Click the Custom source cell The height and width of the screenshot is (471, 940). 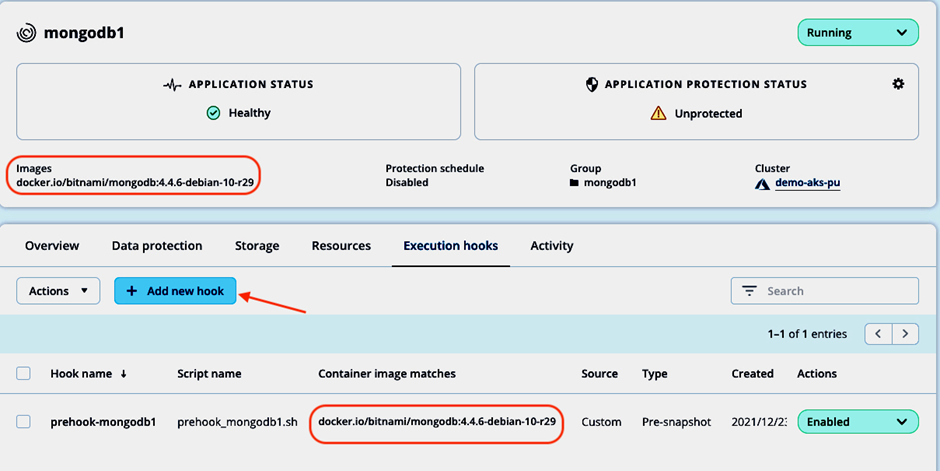point(601,422)
